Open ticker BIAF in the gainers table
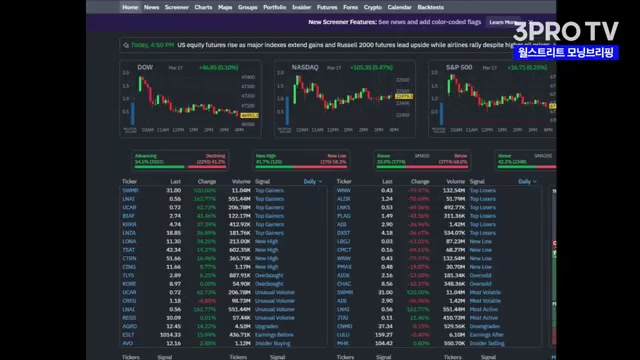This screenshot has width=640, height=360. (128, 216)
